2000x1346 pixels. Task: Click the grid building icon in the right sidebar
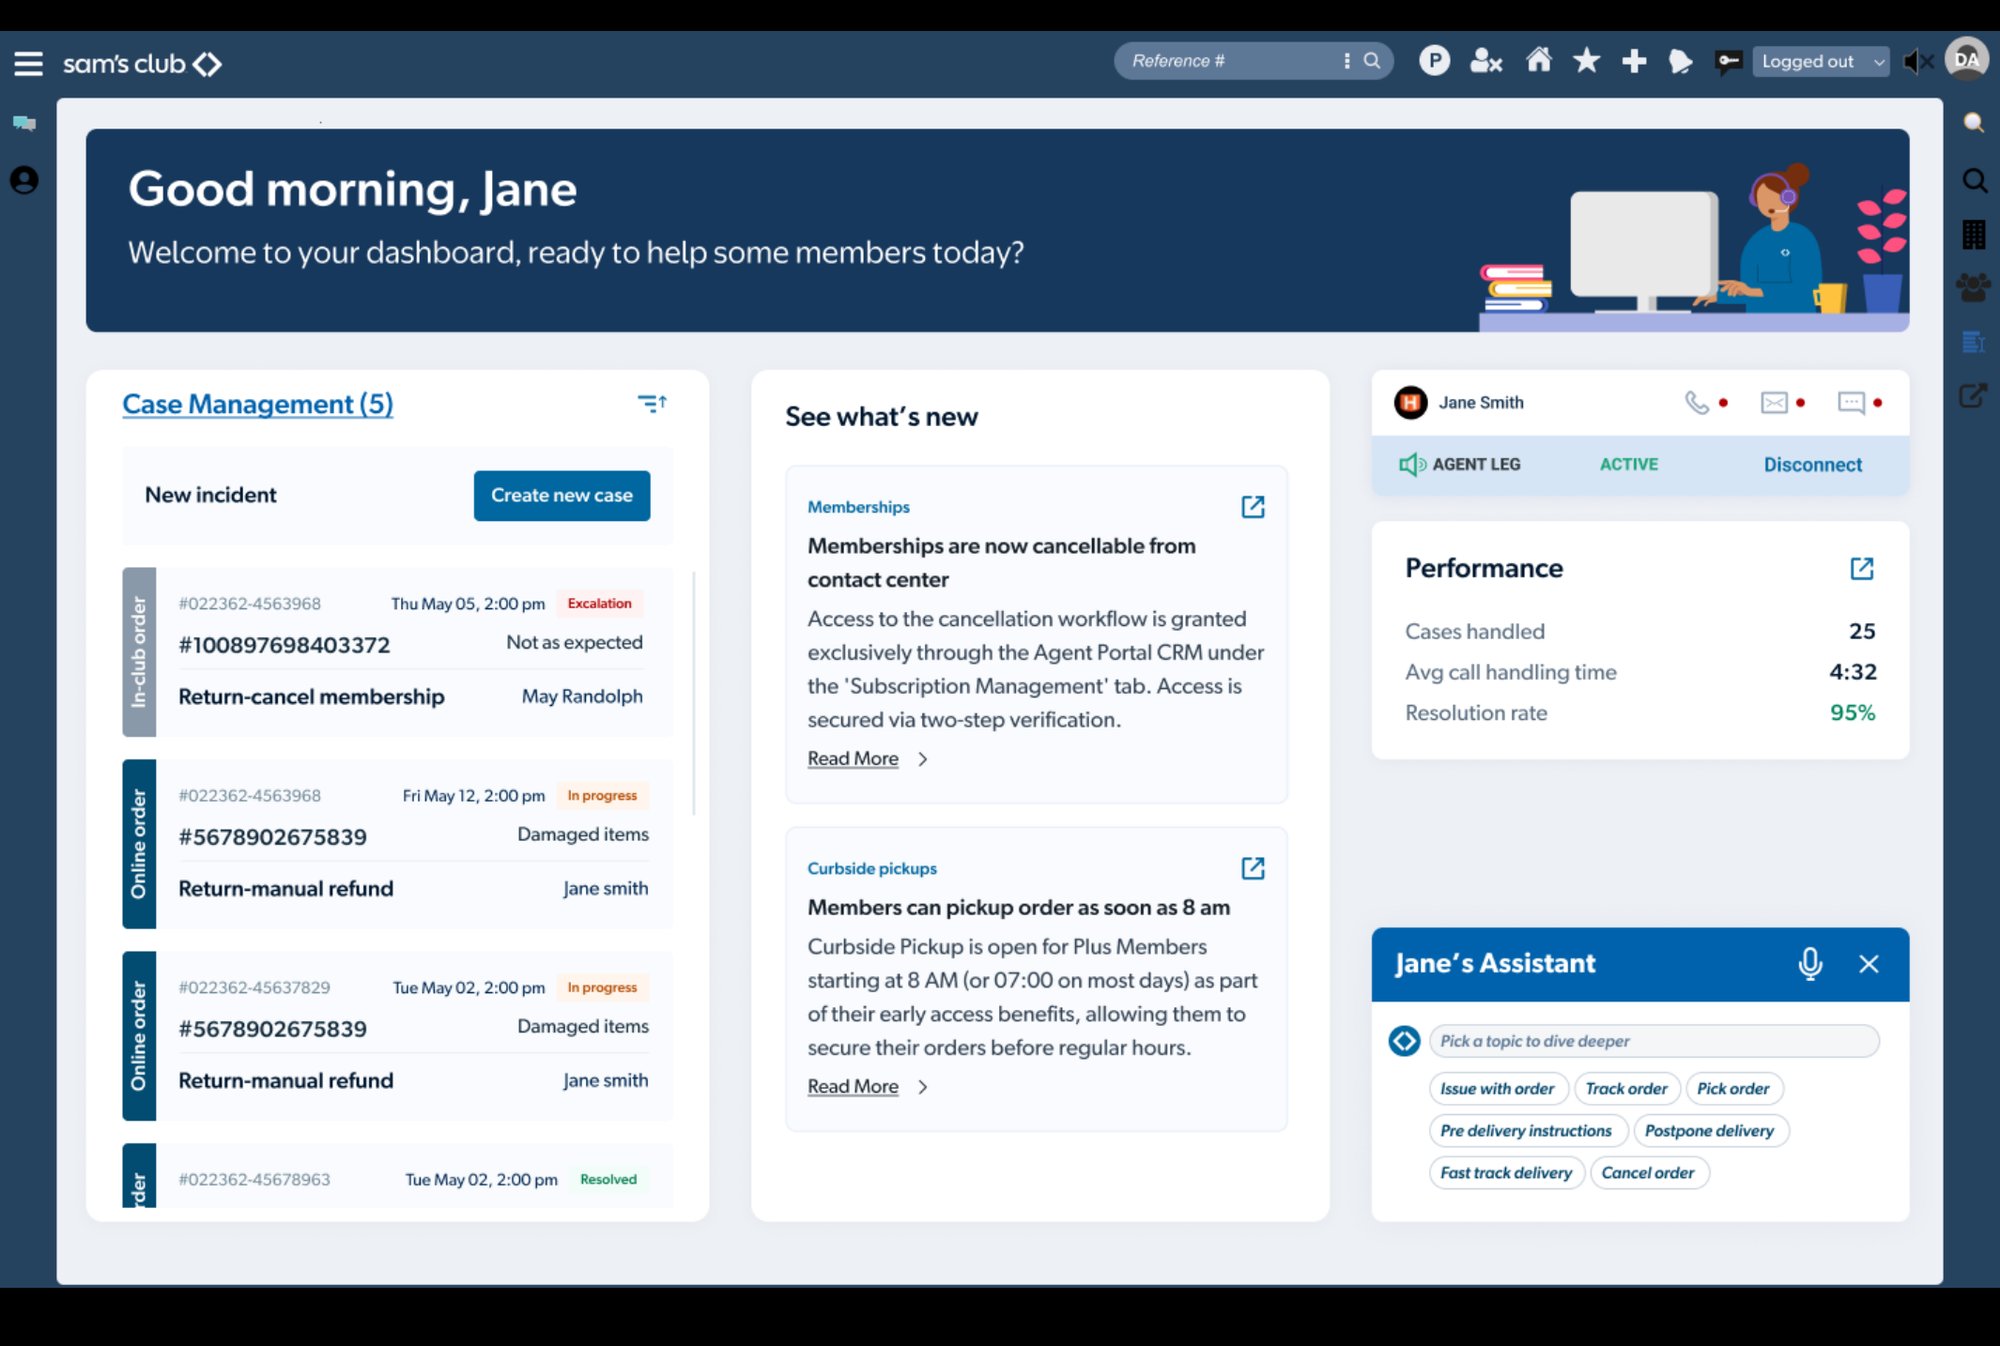click(x=1974, y=235)
